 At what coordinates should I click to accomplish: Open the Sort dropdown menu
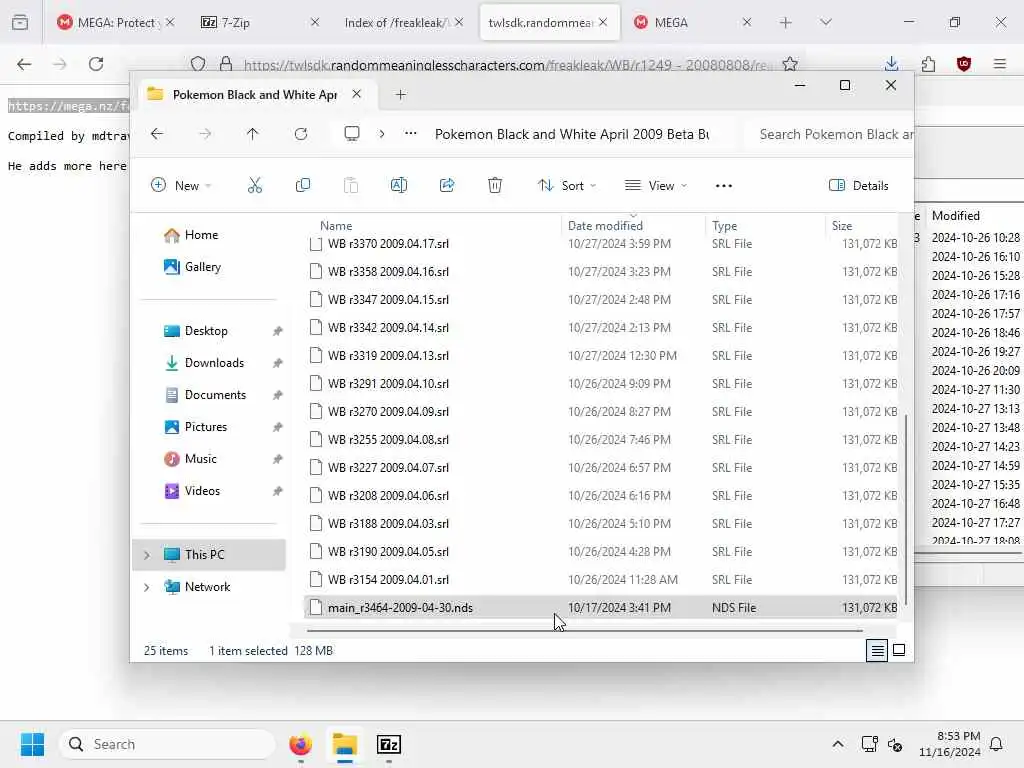(567, 185)
